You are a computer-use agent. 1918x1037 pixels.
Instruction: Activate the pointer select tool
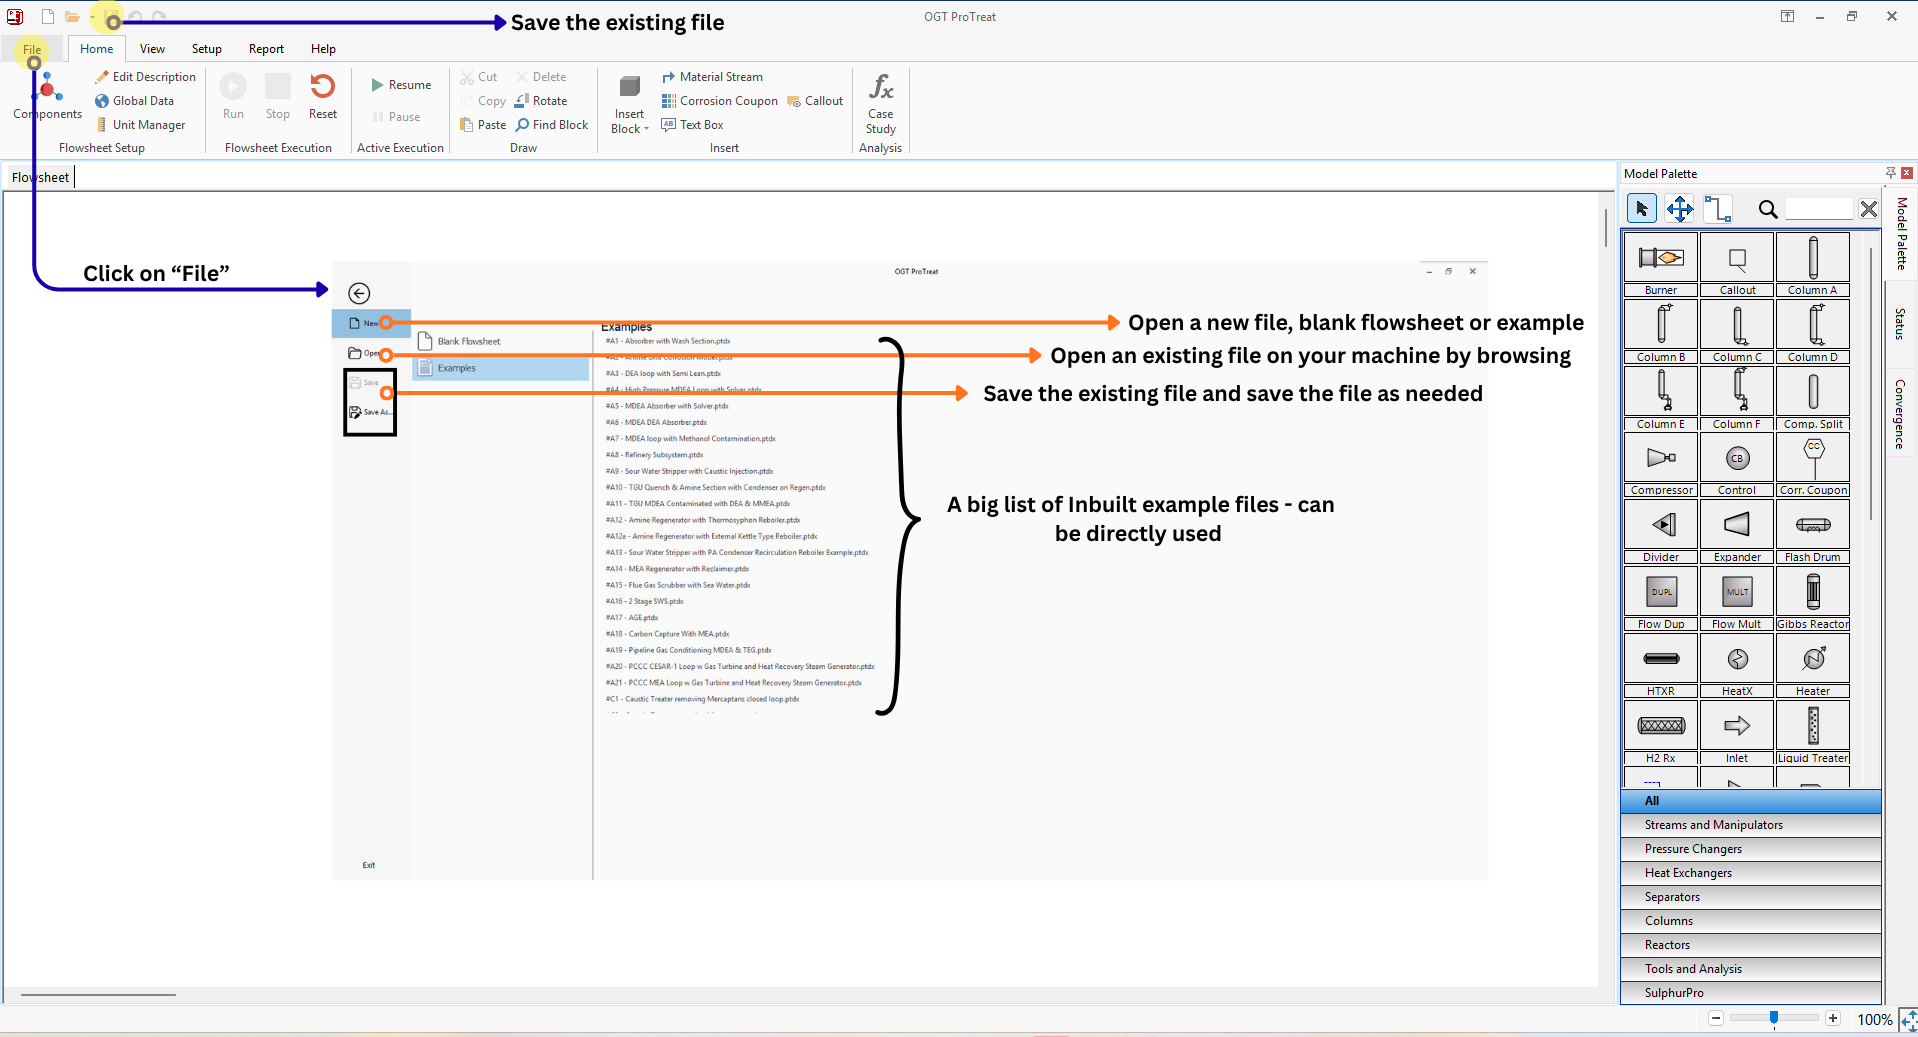click(x=1641, y=209)
